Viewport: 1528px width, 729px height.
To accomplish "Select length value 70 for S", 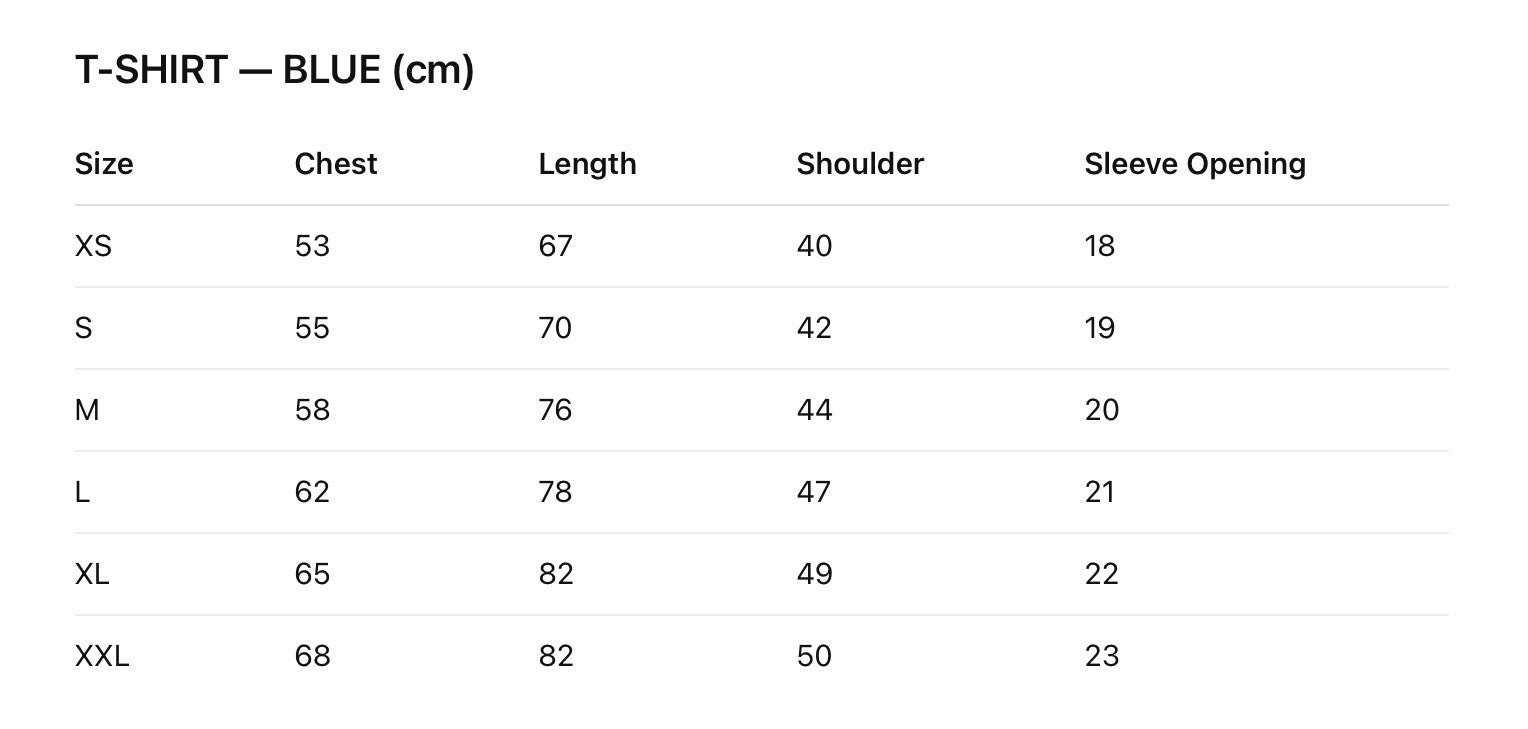I will pyautogui.click(x=555, y=328).
